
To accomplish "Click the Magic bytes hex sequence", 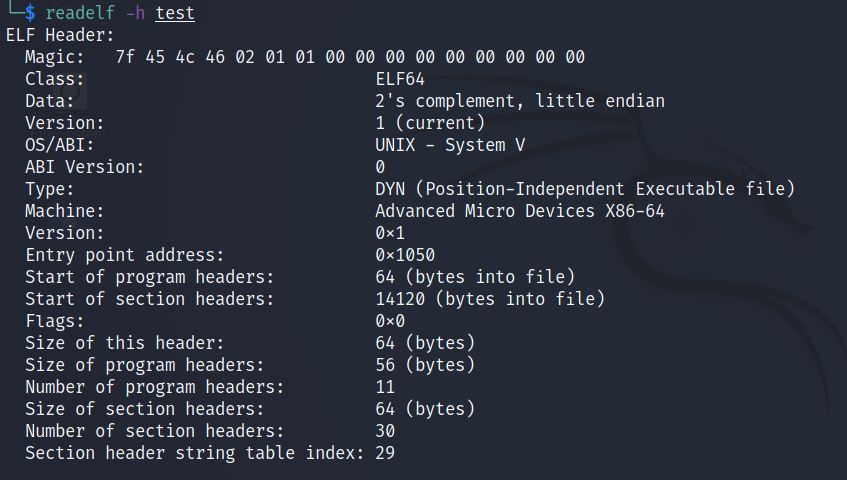I will [x=350, y=57].
